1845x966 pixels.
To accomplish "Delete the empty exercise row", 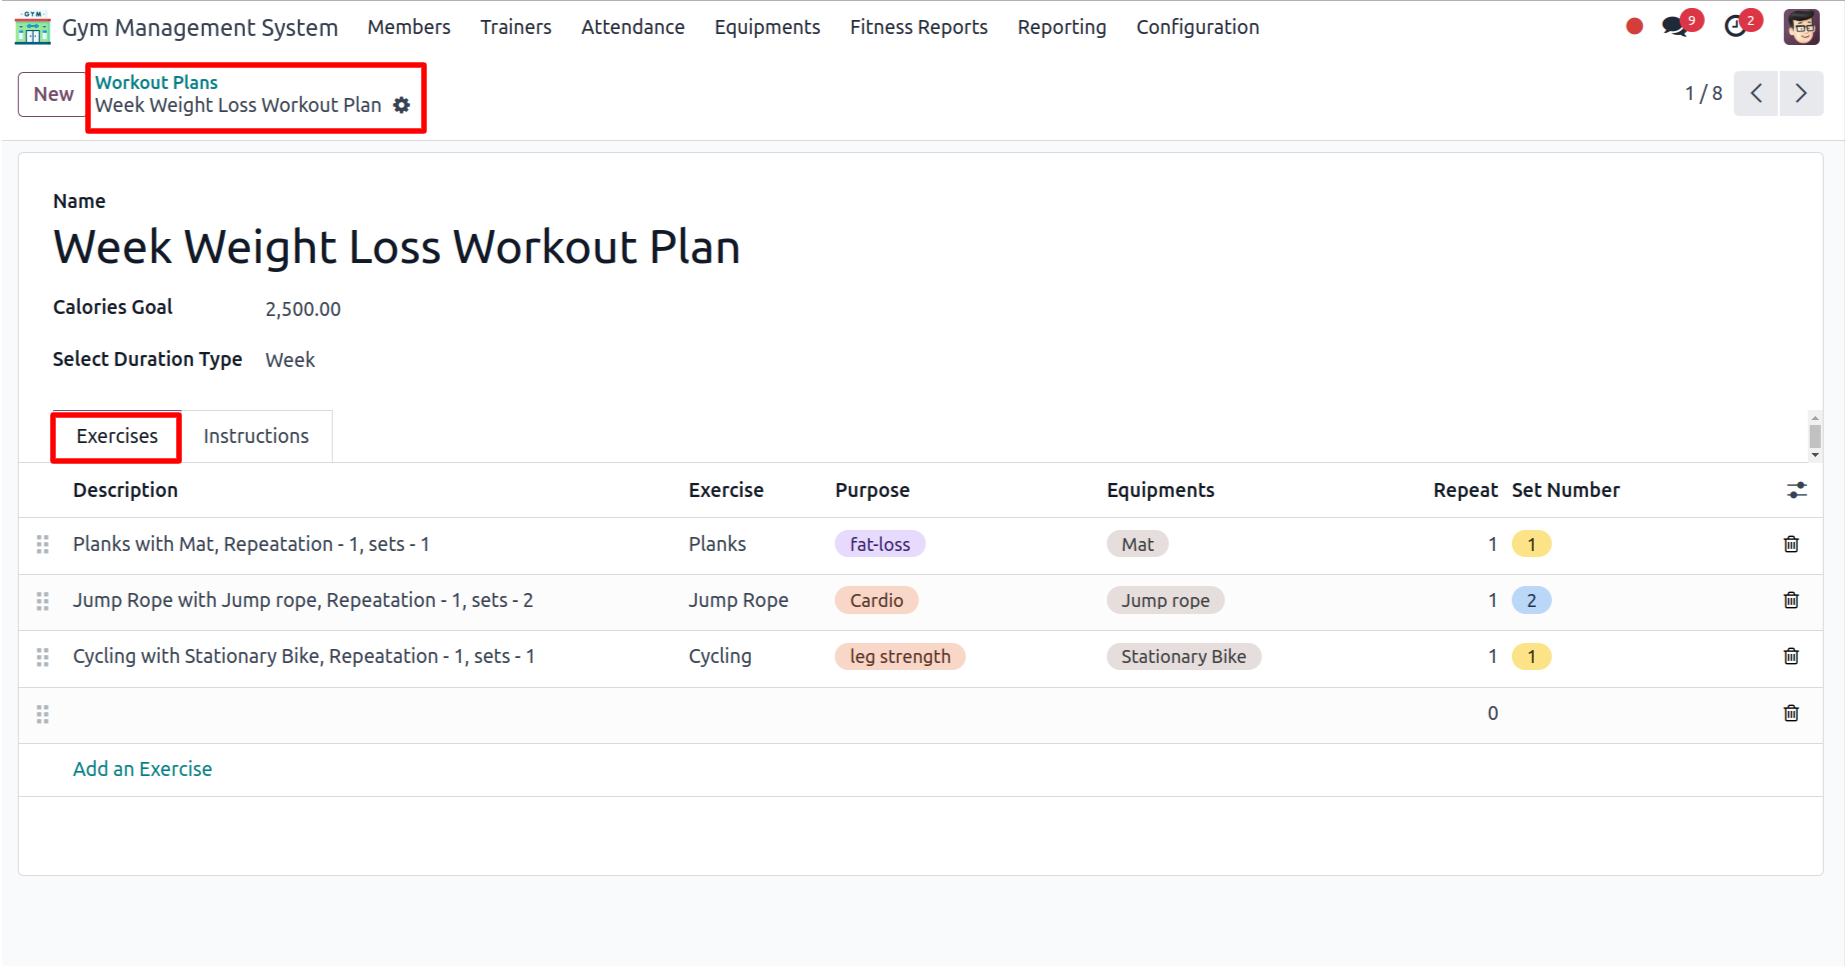I will (x=1791, y=713).
